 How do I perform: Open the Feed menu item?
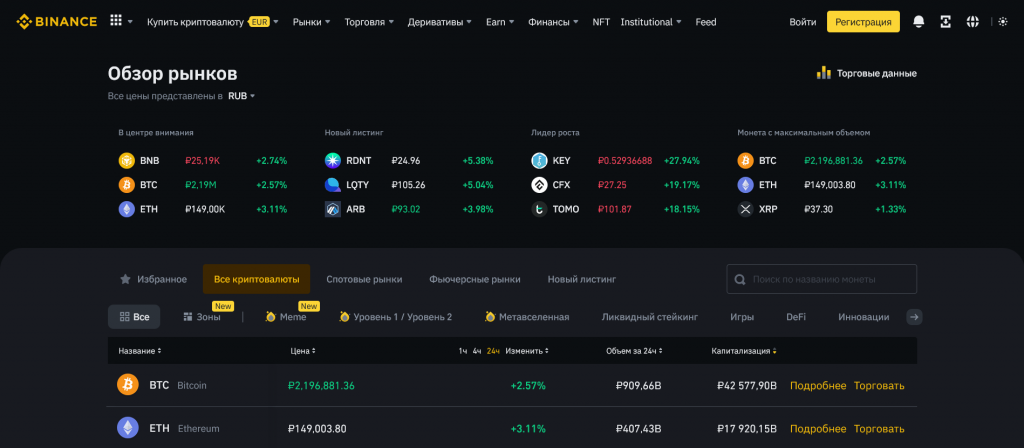(706, 22)
